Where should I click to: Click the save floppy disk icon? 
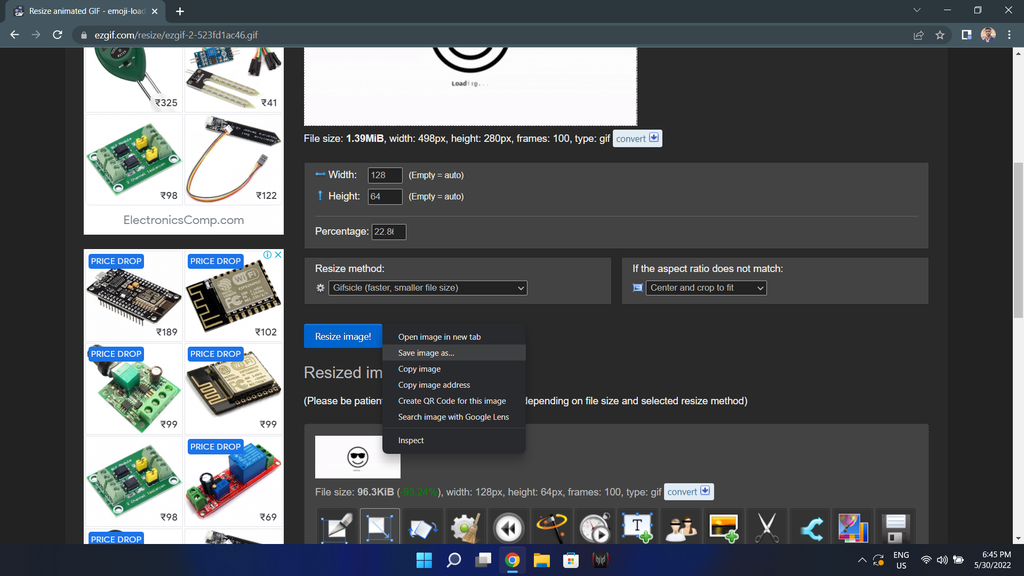(x=895, y=527)
